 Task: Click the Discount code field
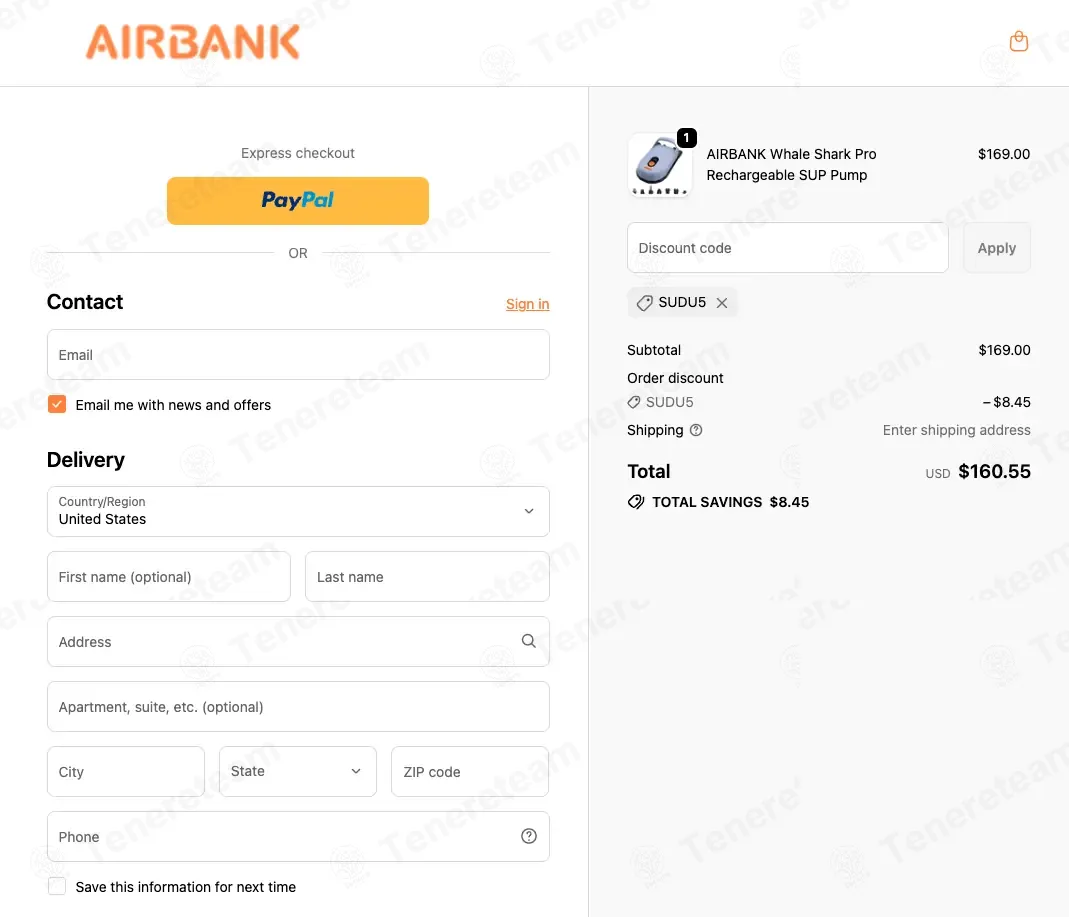(x=787, y=247)
